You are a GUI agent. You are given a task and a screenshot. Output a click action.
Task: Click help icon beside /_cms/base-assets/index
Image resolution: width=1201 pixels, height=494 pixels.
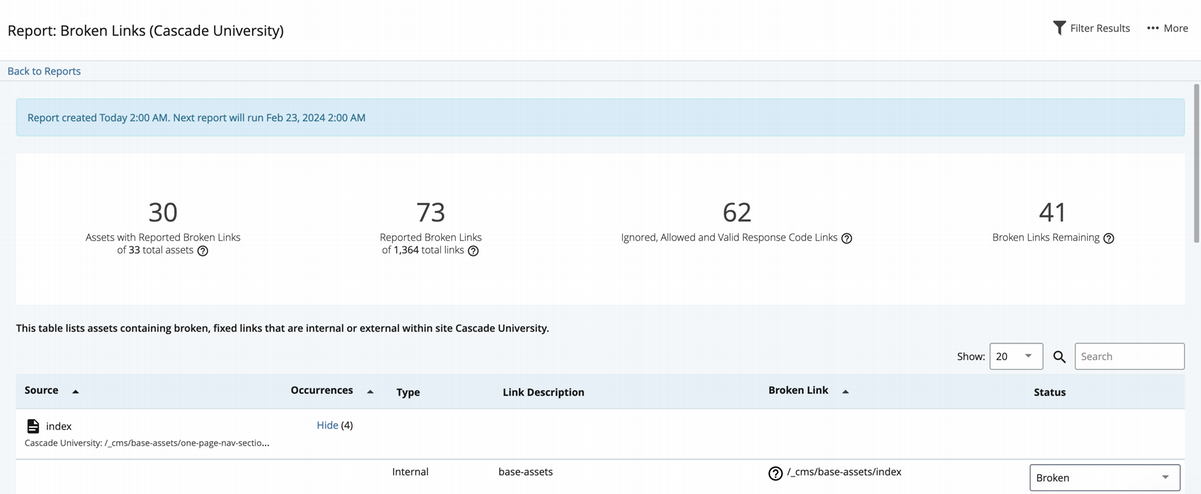(x=775, y=473)
